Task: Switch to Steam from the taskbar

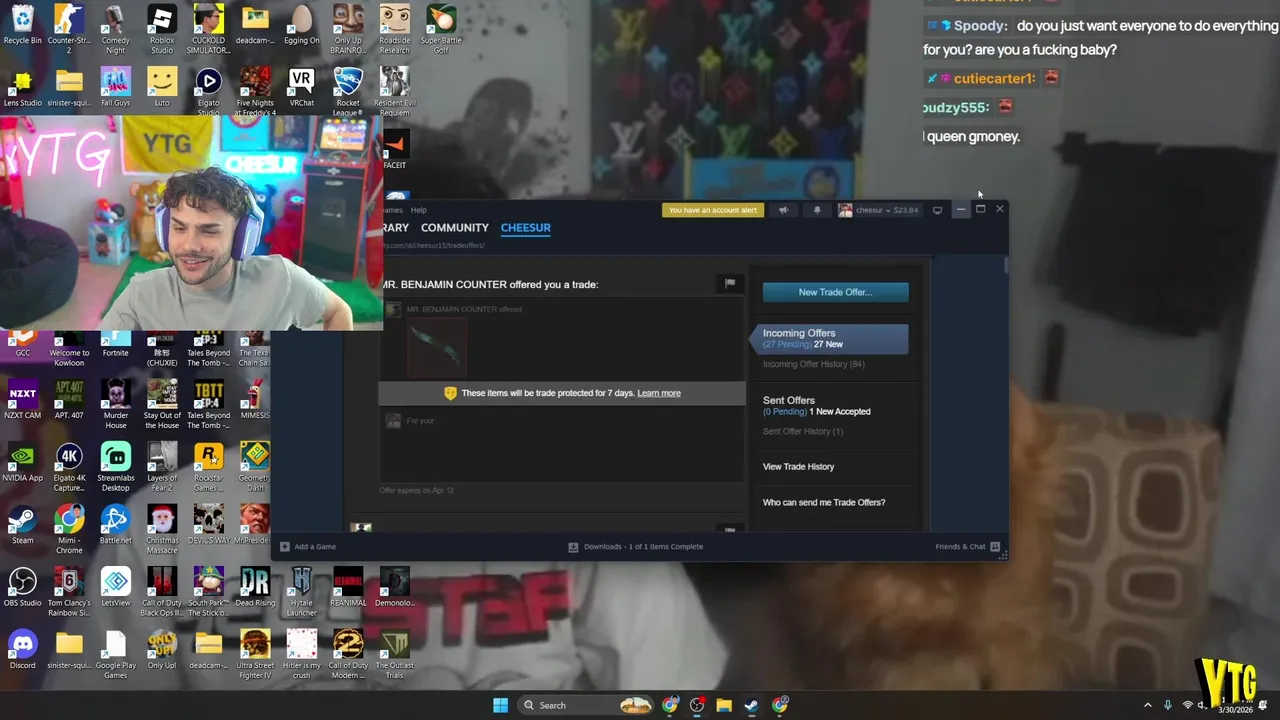Action: [751, 705]
